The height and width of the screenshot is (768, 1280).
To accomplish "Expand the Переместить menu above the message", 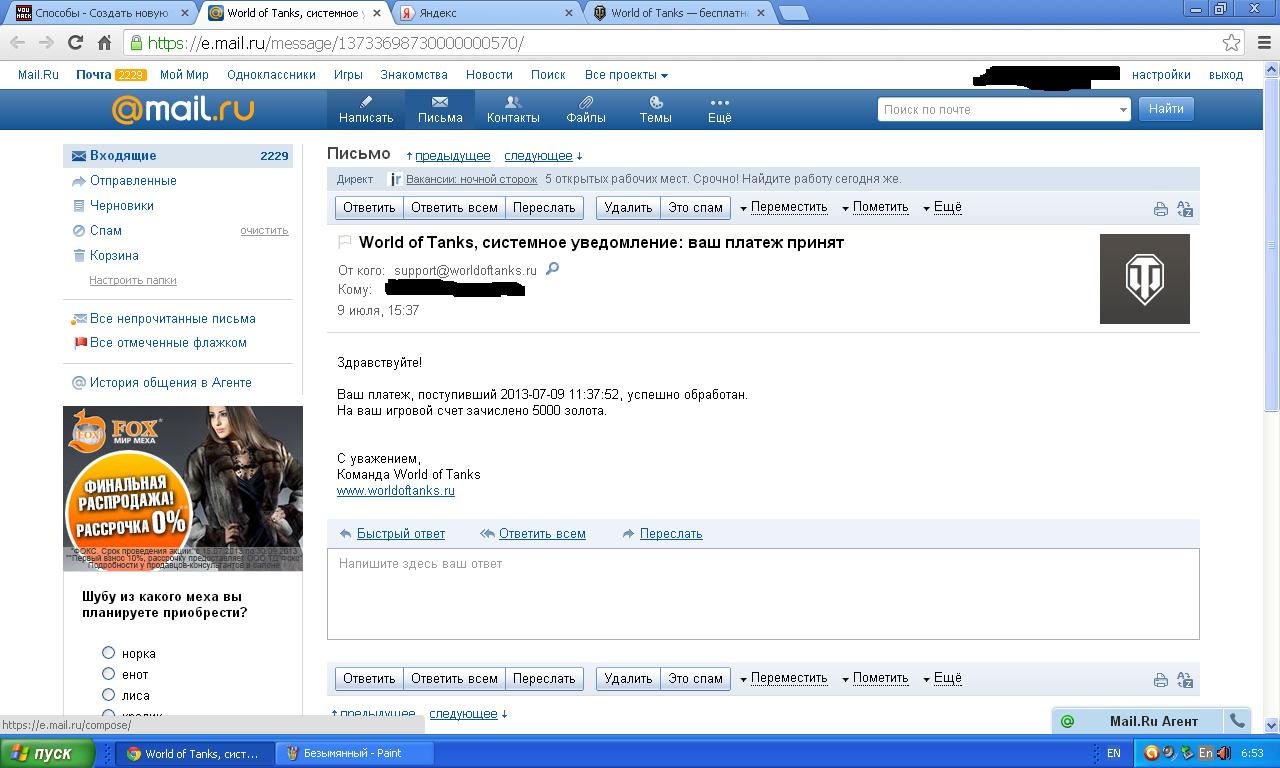I will pos(784,207).
